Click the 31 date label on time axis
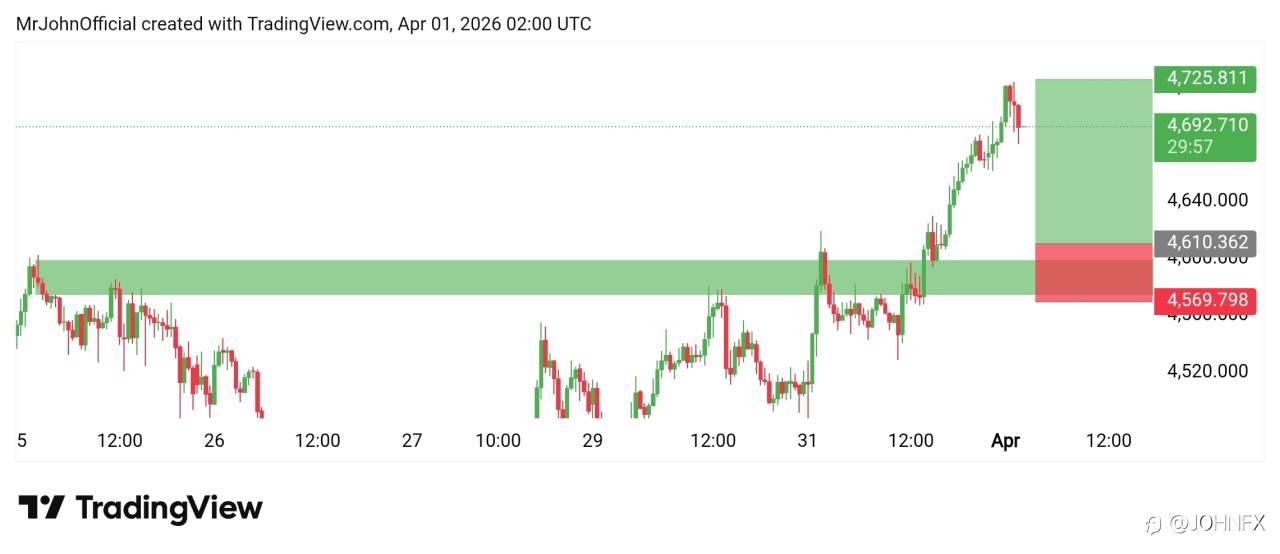The width and height of the screenshot is (1280, 554). (x=807, y=440)
